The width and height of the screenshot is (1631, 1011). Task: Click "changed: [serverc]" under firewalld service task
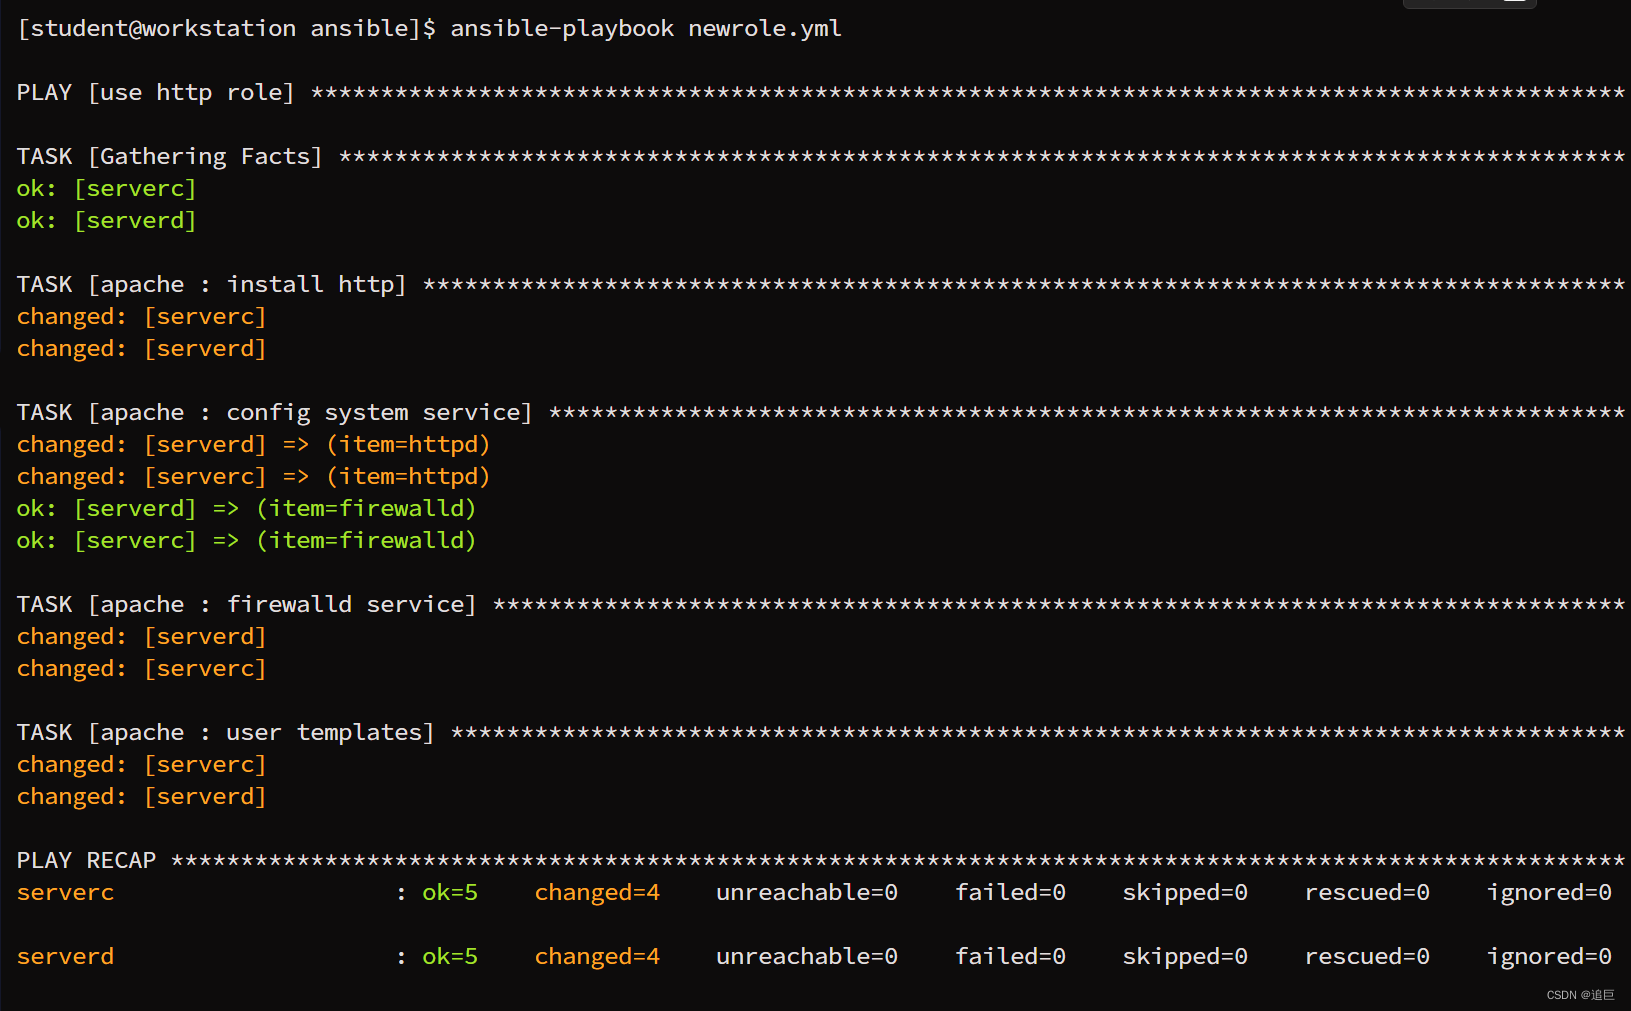tap(142, 669)
